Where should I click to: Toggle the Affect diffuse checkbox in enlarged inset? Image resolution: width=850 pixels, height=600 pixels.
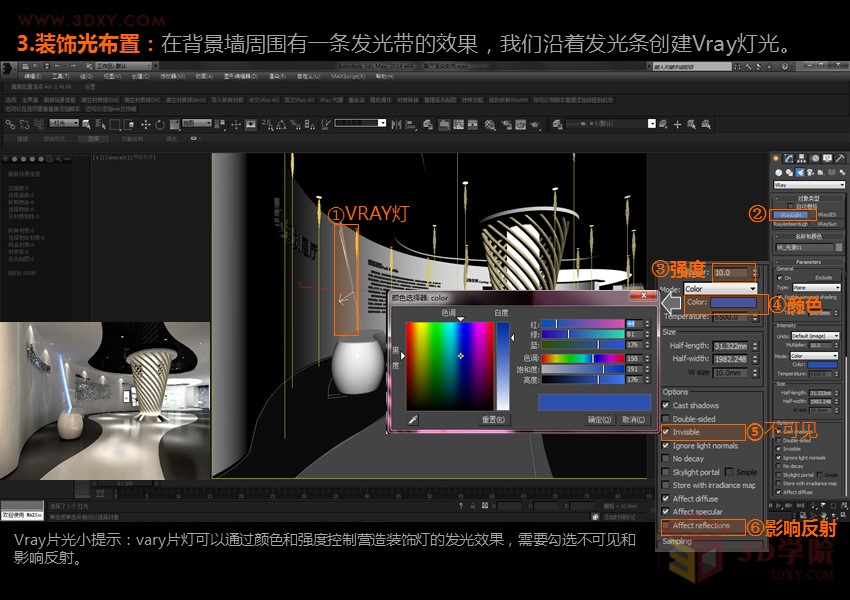point(666,499)
